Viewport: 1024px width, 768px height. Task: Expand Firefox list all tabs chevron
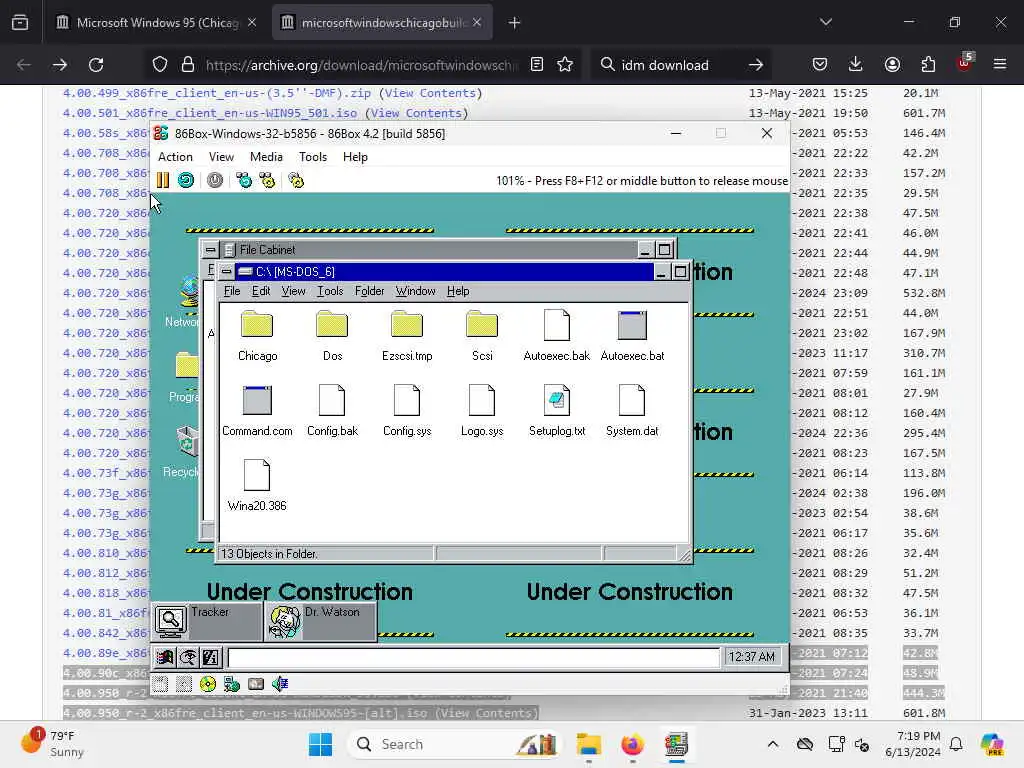click(x=826, y=22)
